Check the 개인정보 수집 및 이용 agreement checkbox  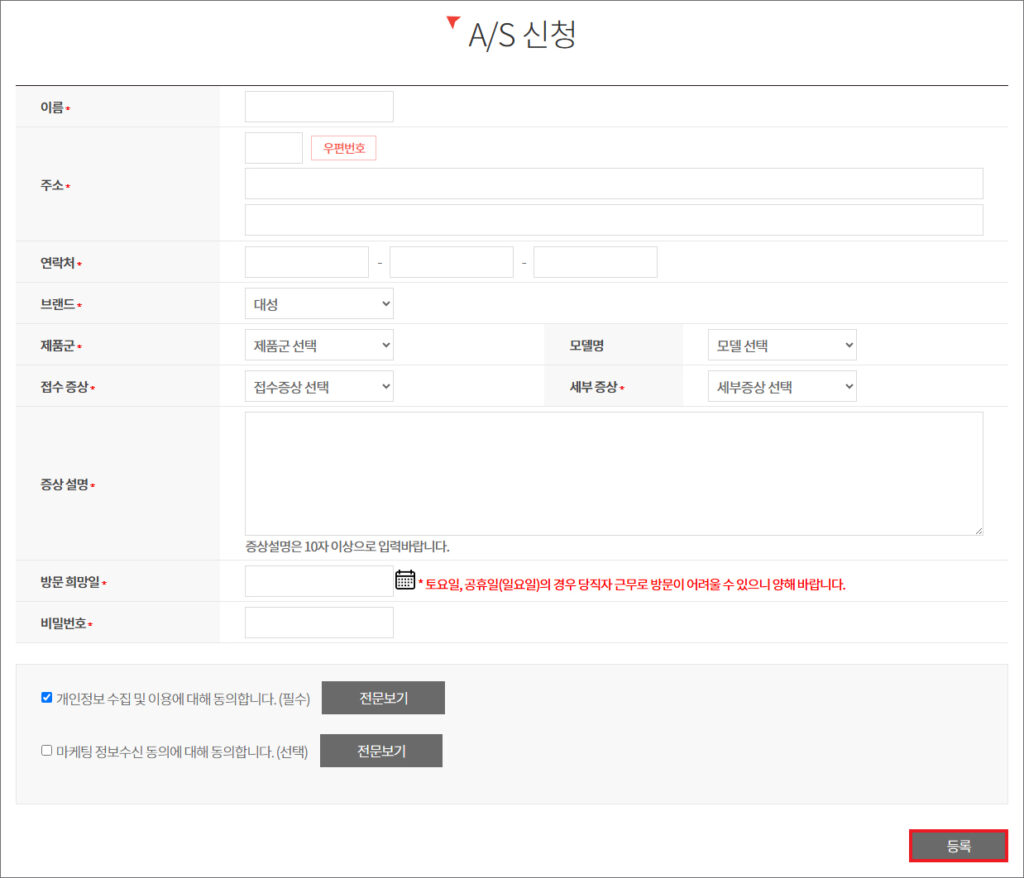click(46, 698)
